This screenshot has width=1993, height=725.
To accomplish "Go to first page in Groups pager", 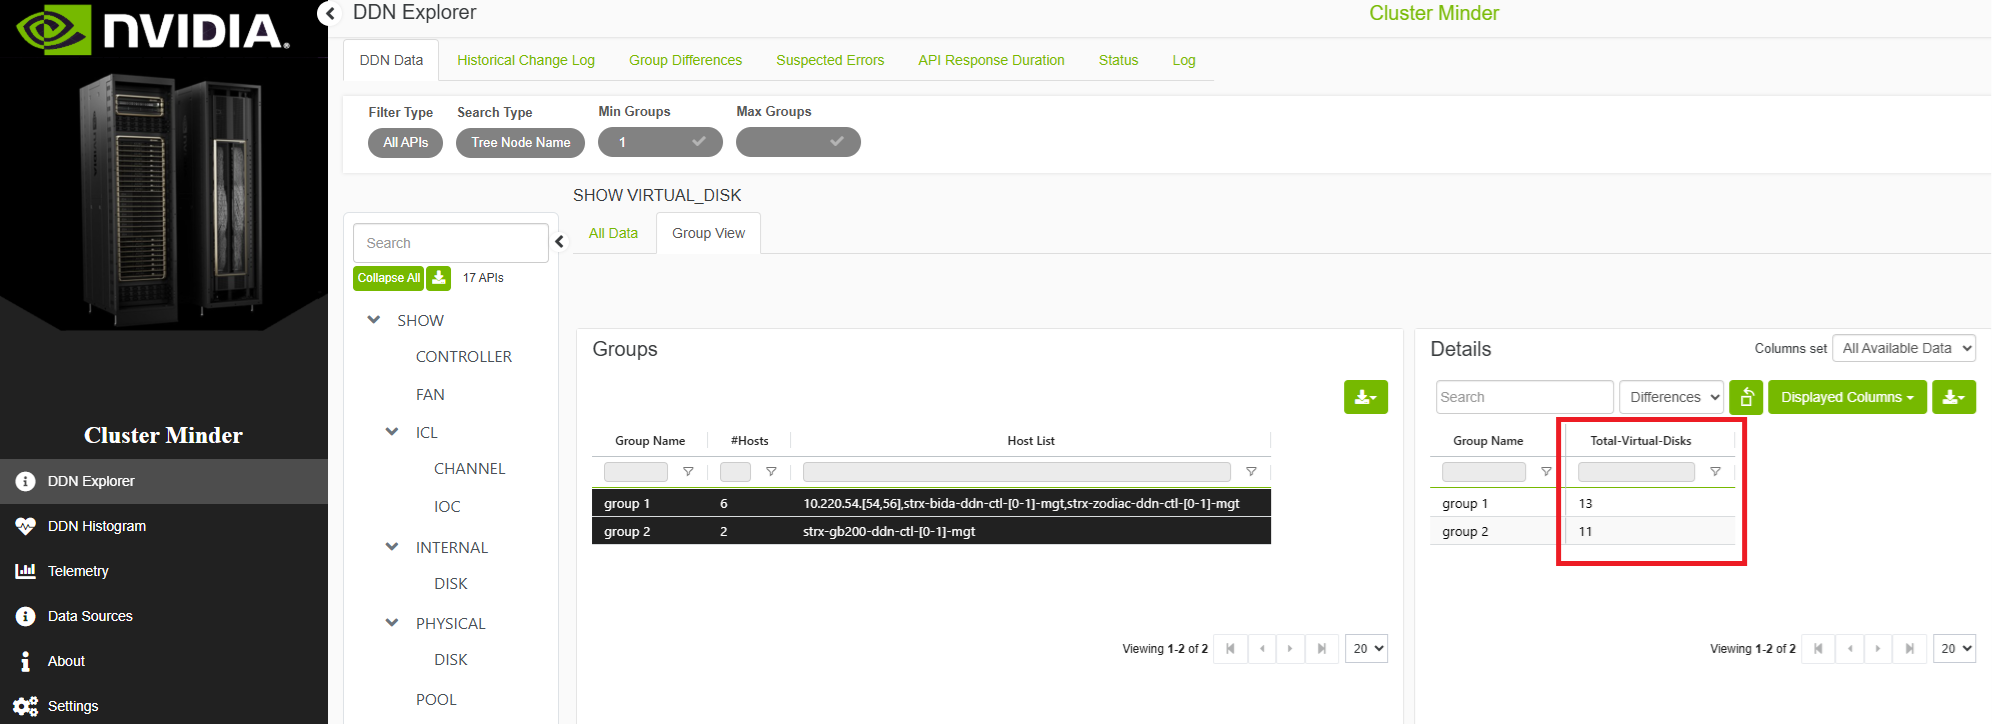I will (1230, 649).
